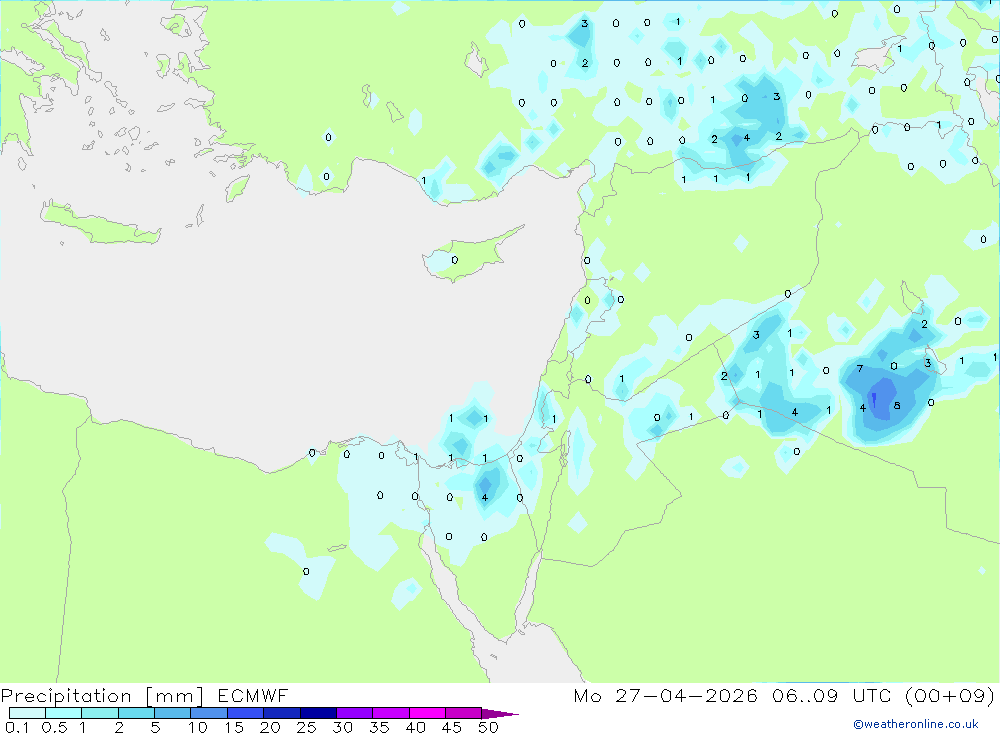Click the 45–50 mm legend swatch
Screen dimensions: 1000x733
[x=464, y=713]
